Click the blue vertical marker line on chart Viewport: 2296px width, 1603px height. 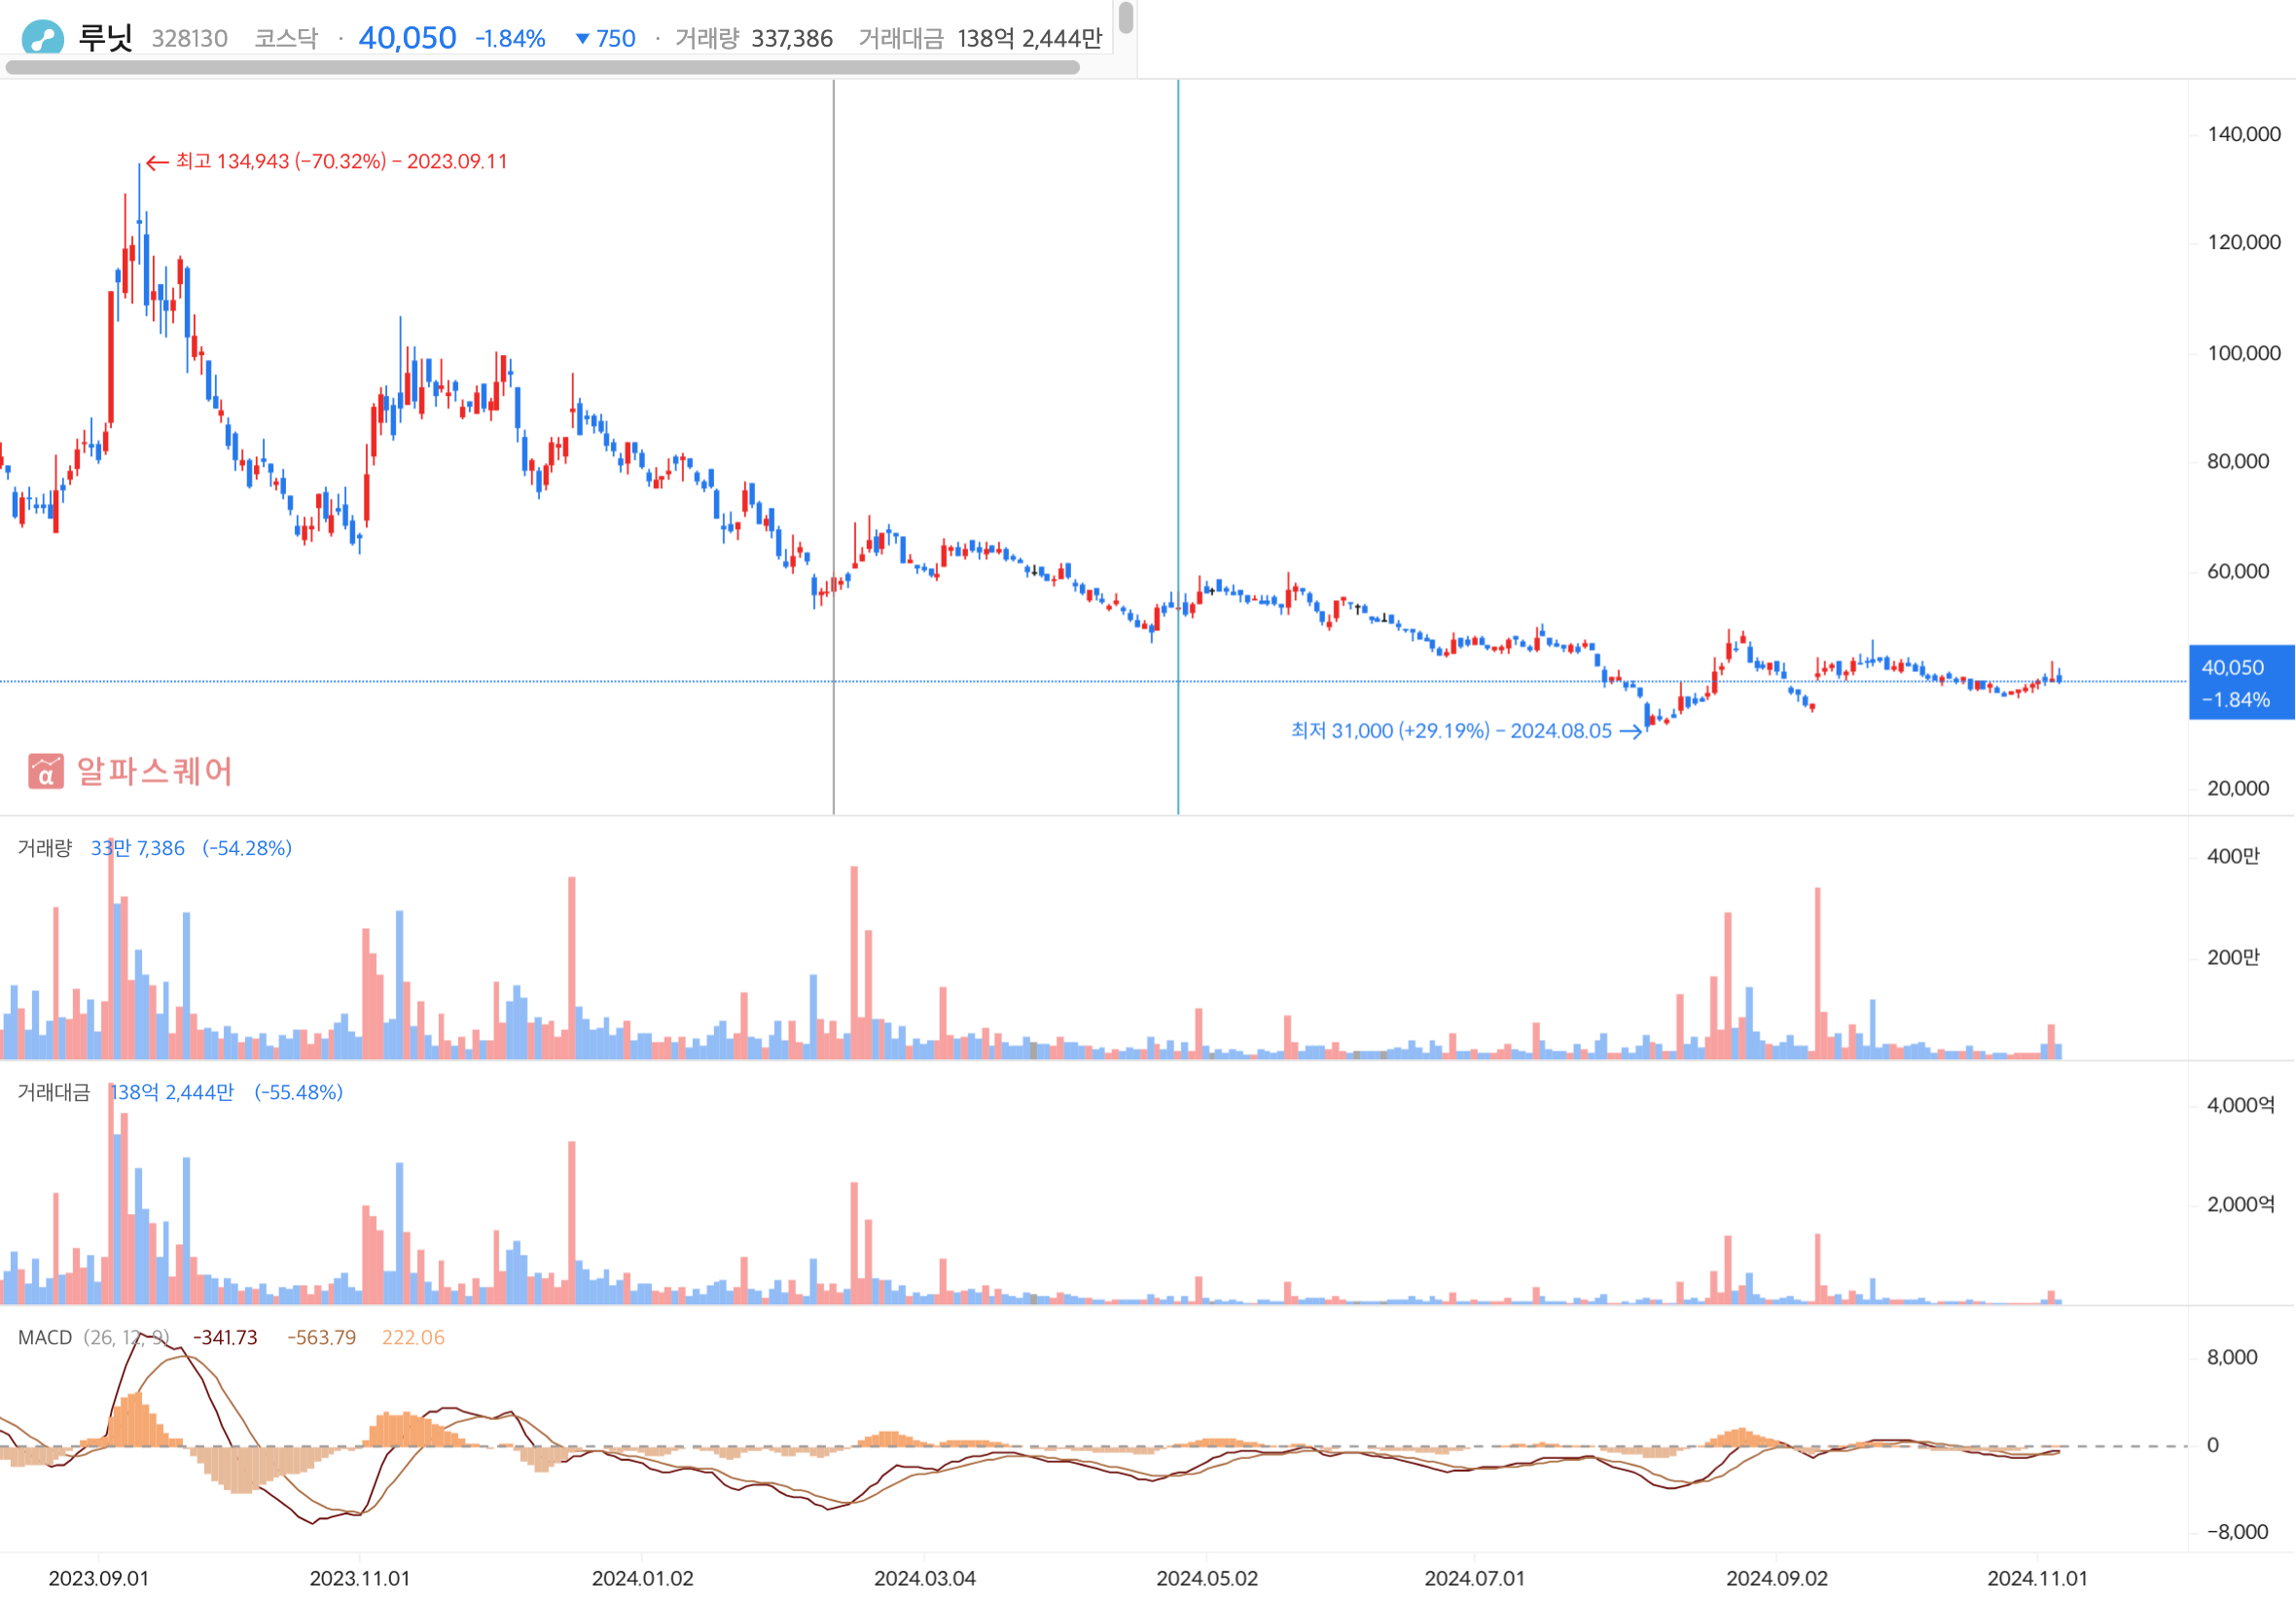[1178, 447]
